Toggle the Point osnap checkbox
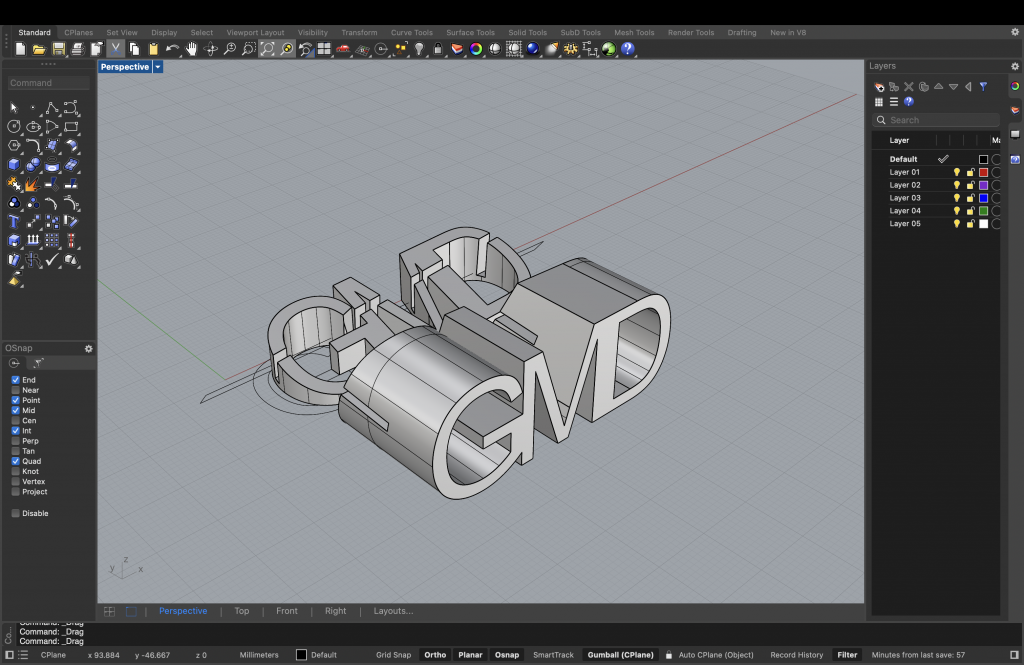 coord(16,400)
